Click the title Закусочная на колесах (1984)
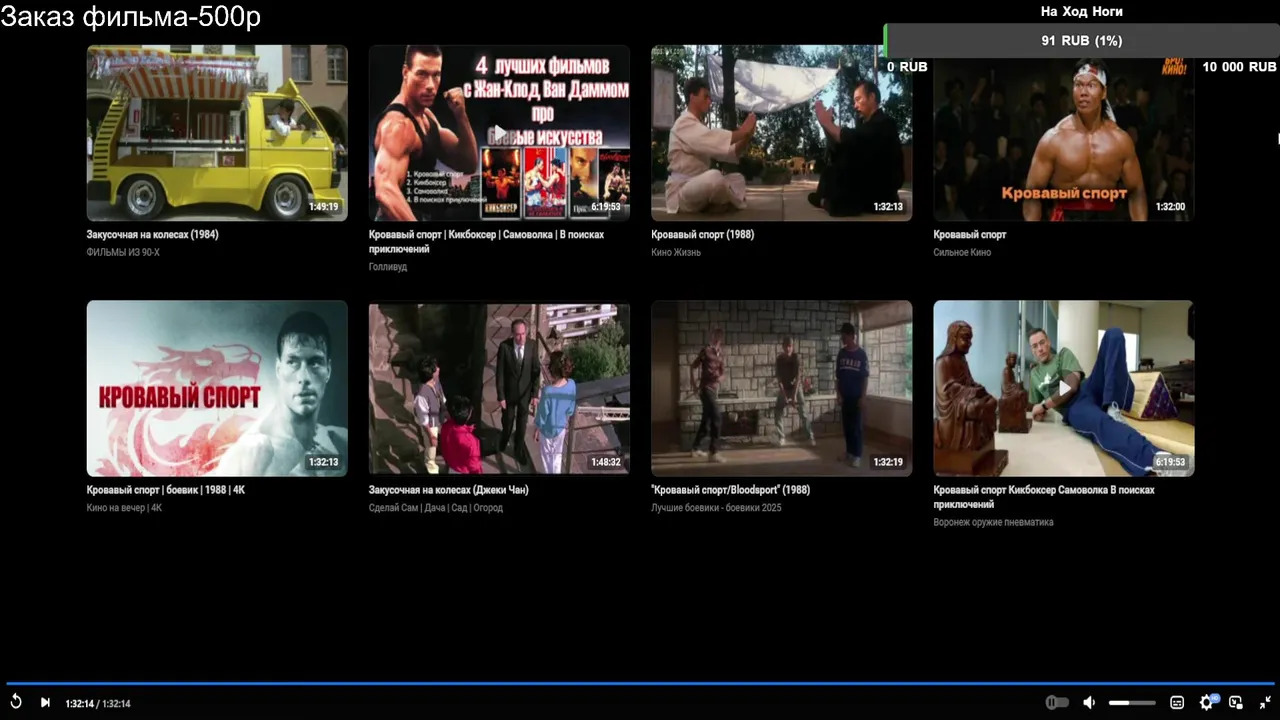 (x=152, y=235)
